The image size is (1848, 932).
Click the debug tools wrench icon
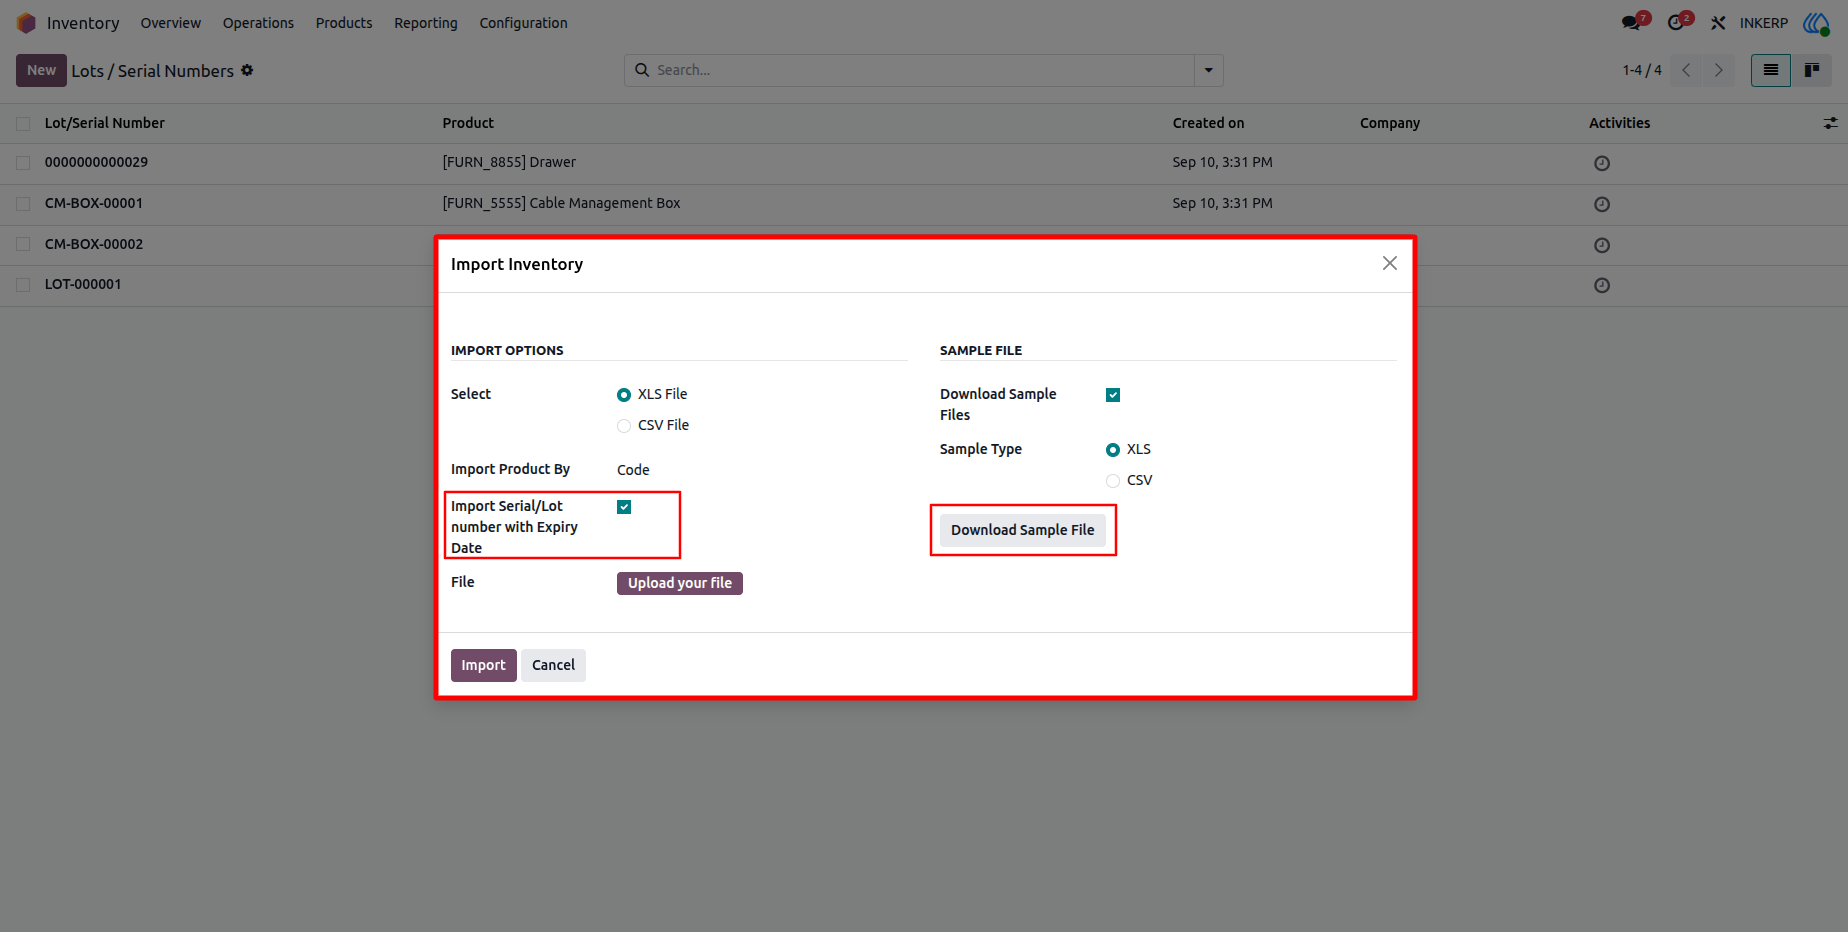coord(1718,23)
